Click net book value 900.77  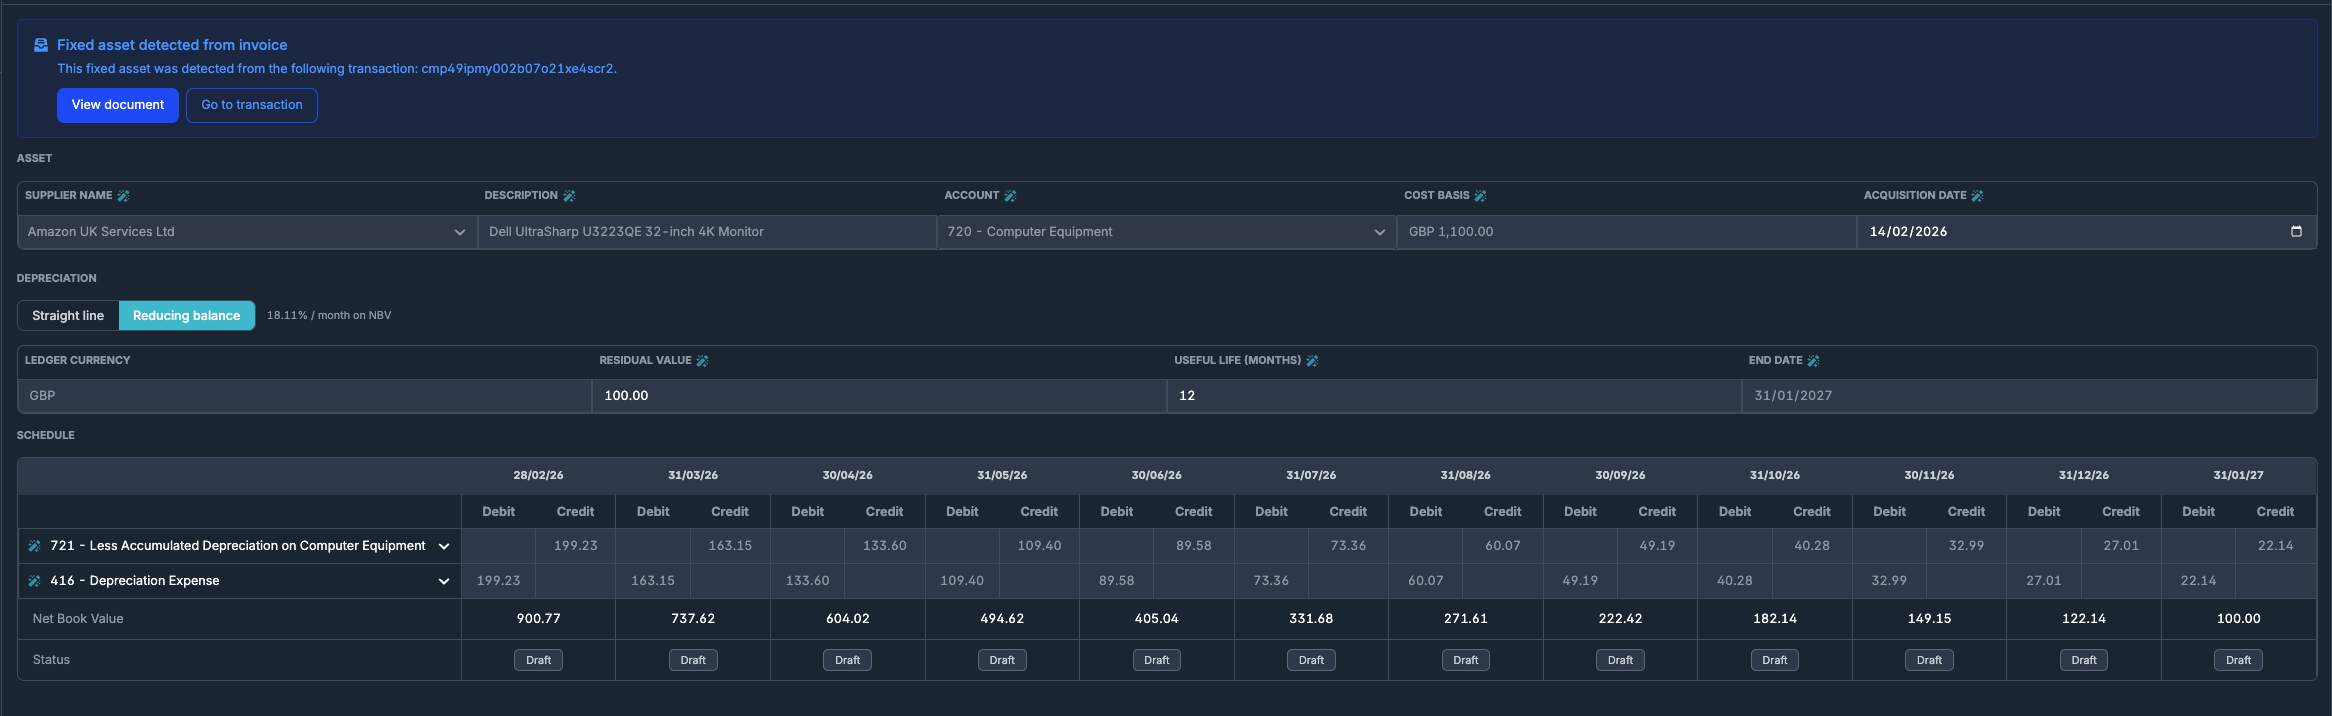(539, 619)
